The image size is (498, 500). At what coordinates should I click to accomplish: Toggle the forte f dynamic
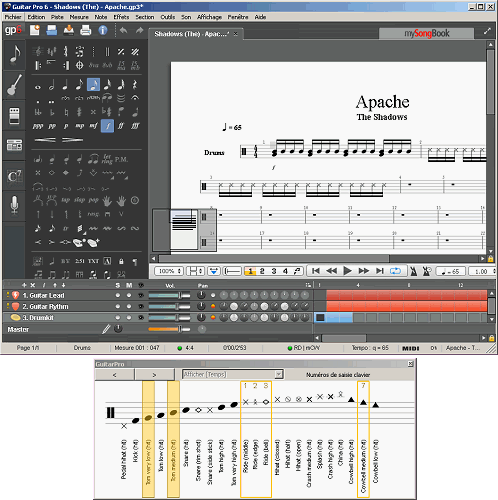(107, 126)
